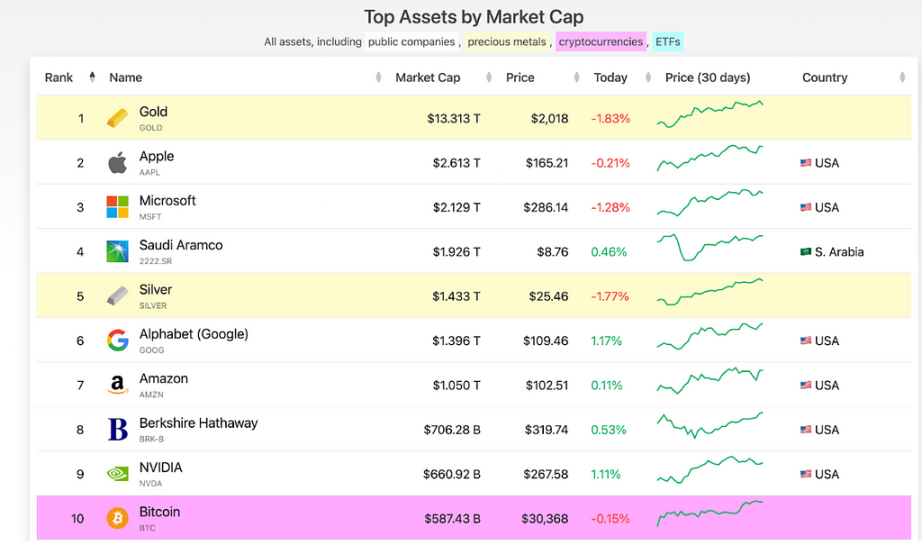Click Microsoft change -1.28%
922x545 pixels.
tap(610, 208)
